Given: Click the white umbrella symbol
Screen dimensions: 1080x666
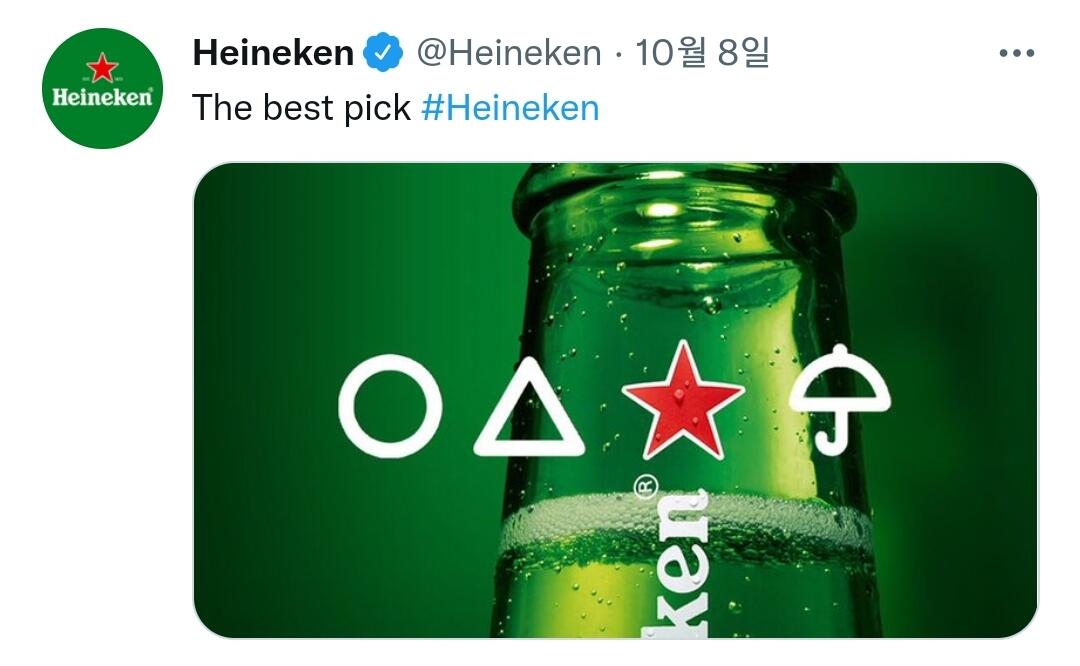Looking at the screenshot, I should [x=839, y=380].
